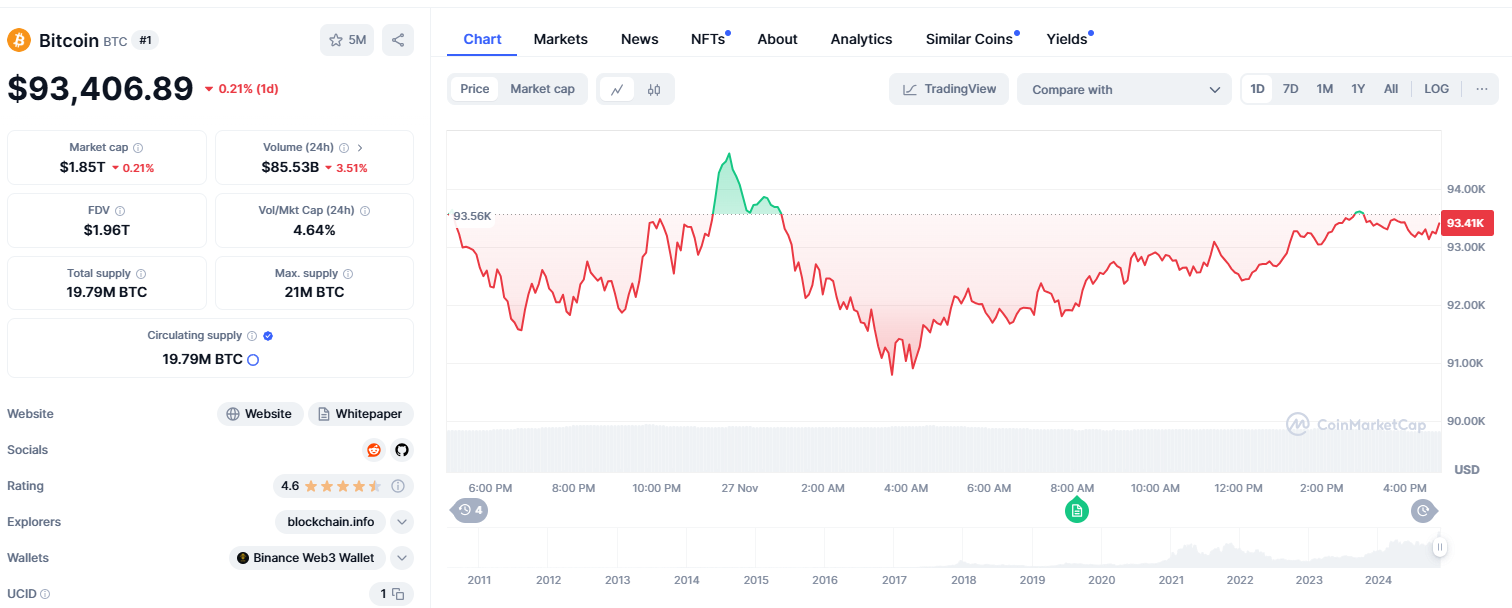Open the share icon button
This screenshot has height=608, width=1512.
tap(398, 40)
